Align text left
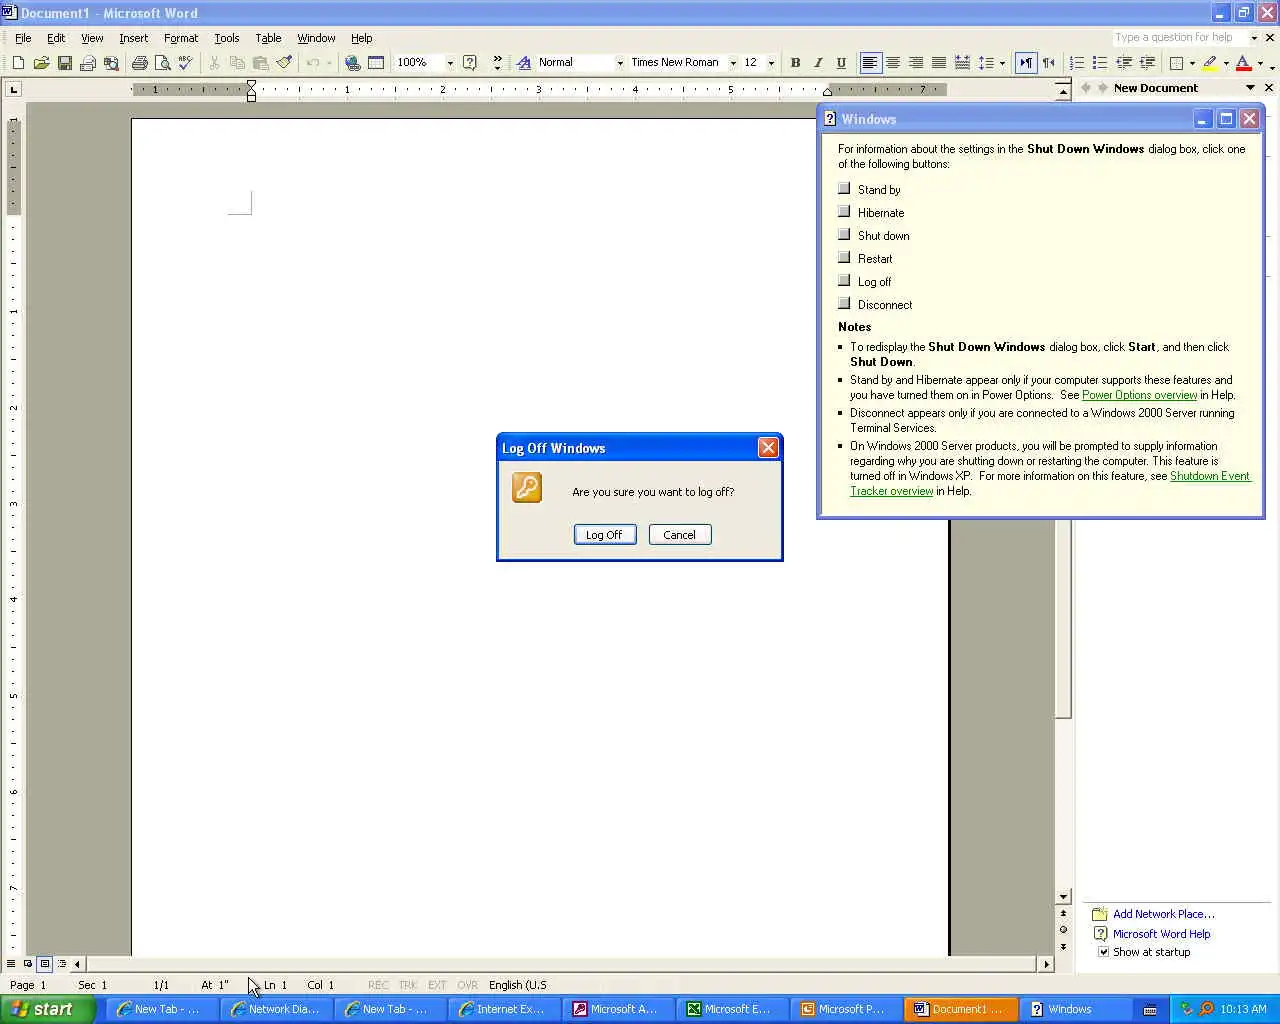This screenshot has height=1024, width=1280. (870, 63)
